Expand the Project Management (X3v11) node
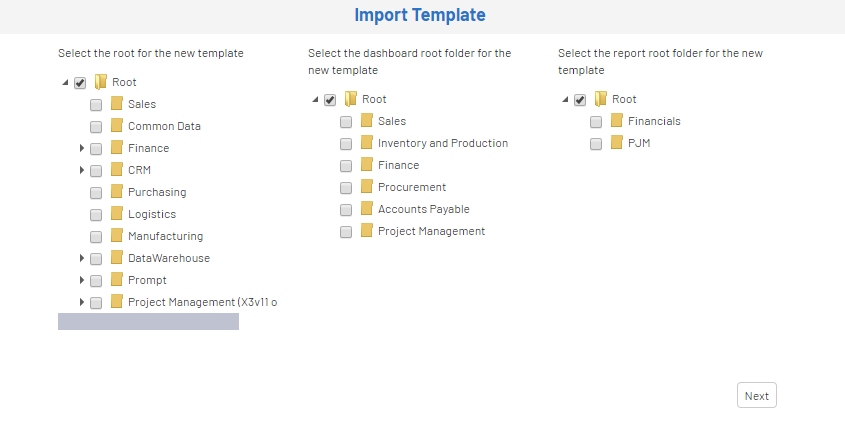Screen dimensions: 845x421 click(82, 302)
